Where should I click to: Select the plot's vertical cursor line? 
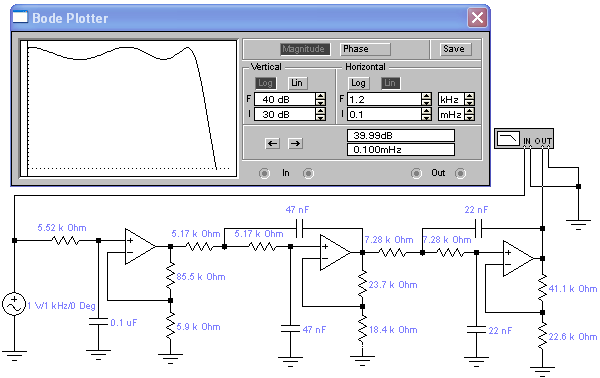[x=28, y=108]
